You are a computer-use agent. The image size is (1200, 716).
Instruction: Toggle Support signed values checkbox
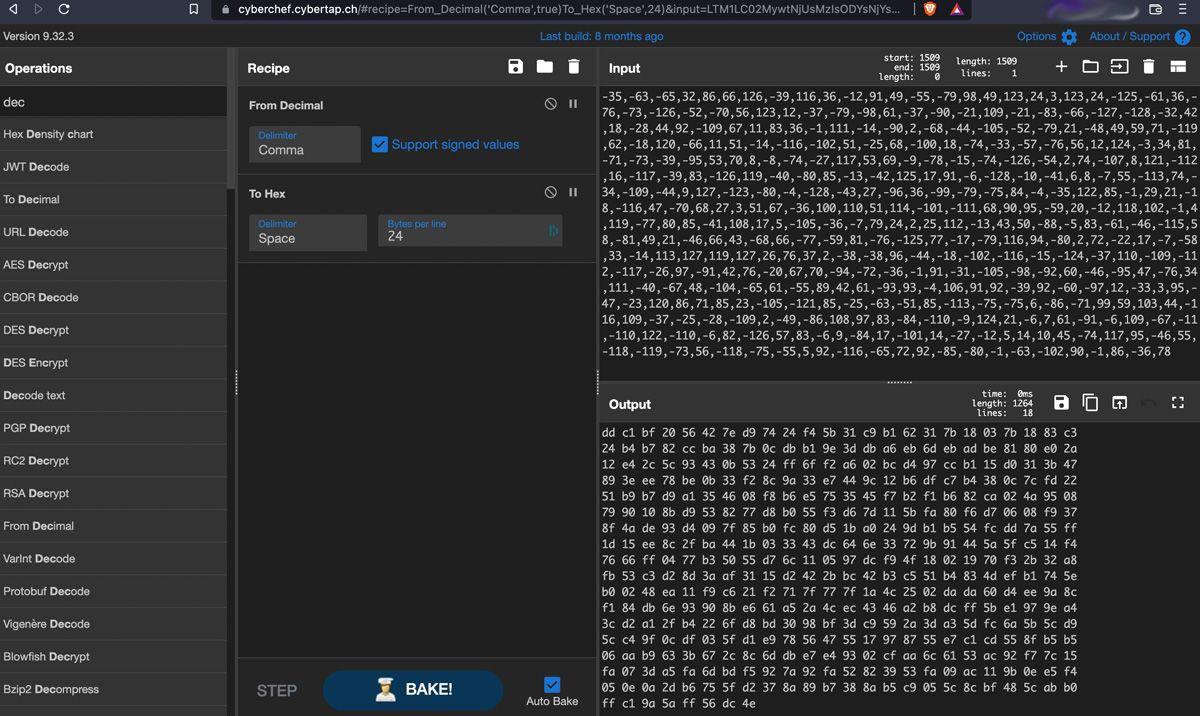tap(380, 144)
